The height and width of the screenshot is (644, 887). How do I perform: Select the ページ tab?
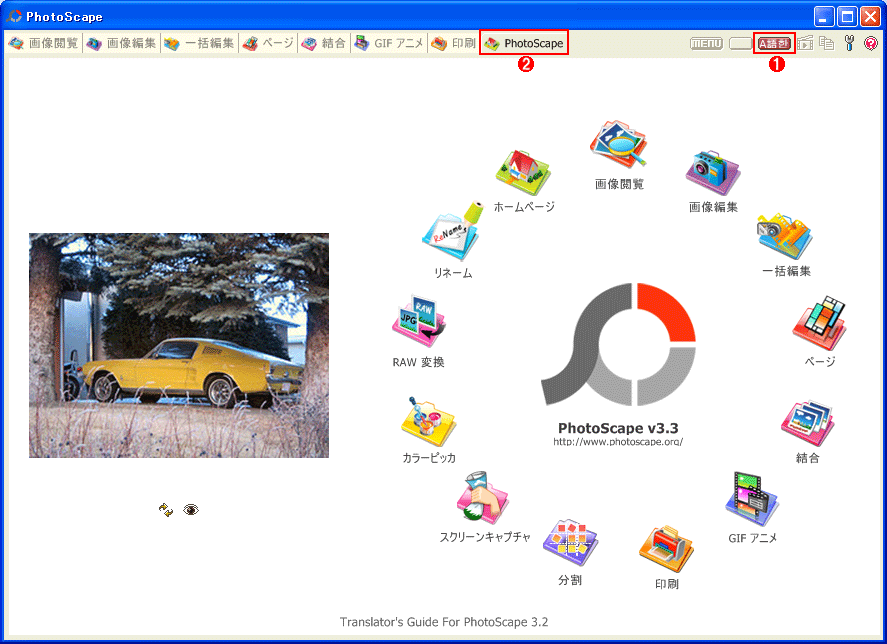[269, 43]
